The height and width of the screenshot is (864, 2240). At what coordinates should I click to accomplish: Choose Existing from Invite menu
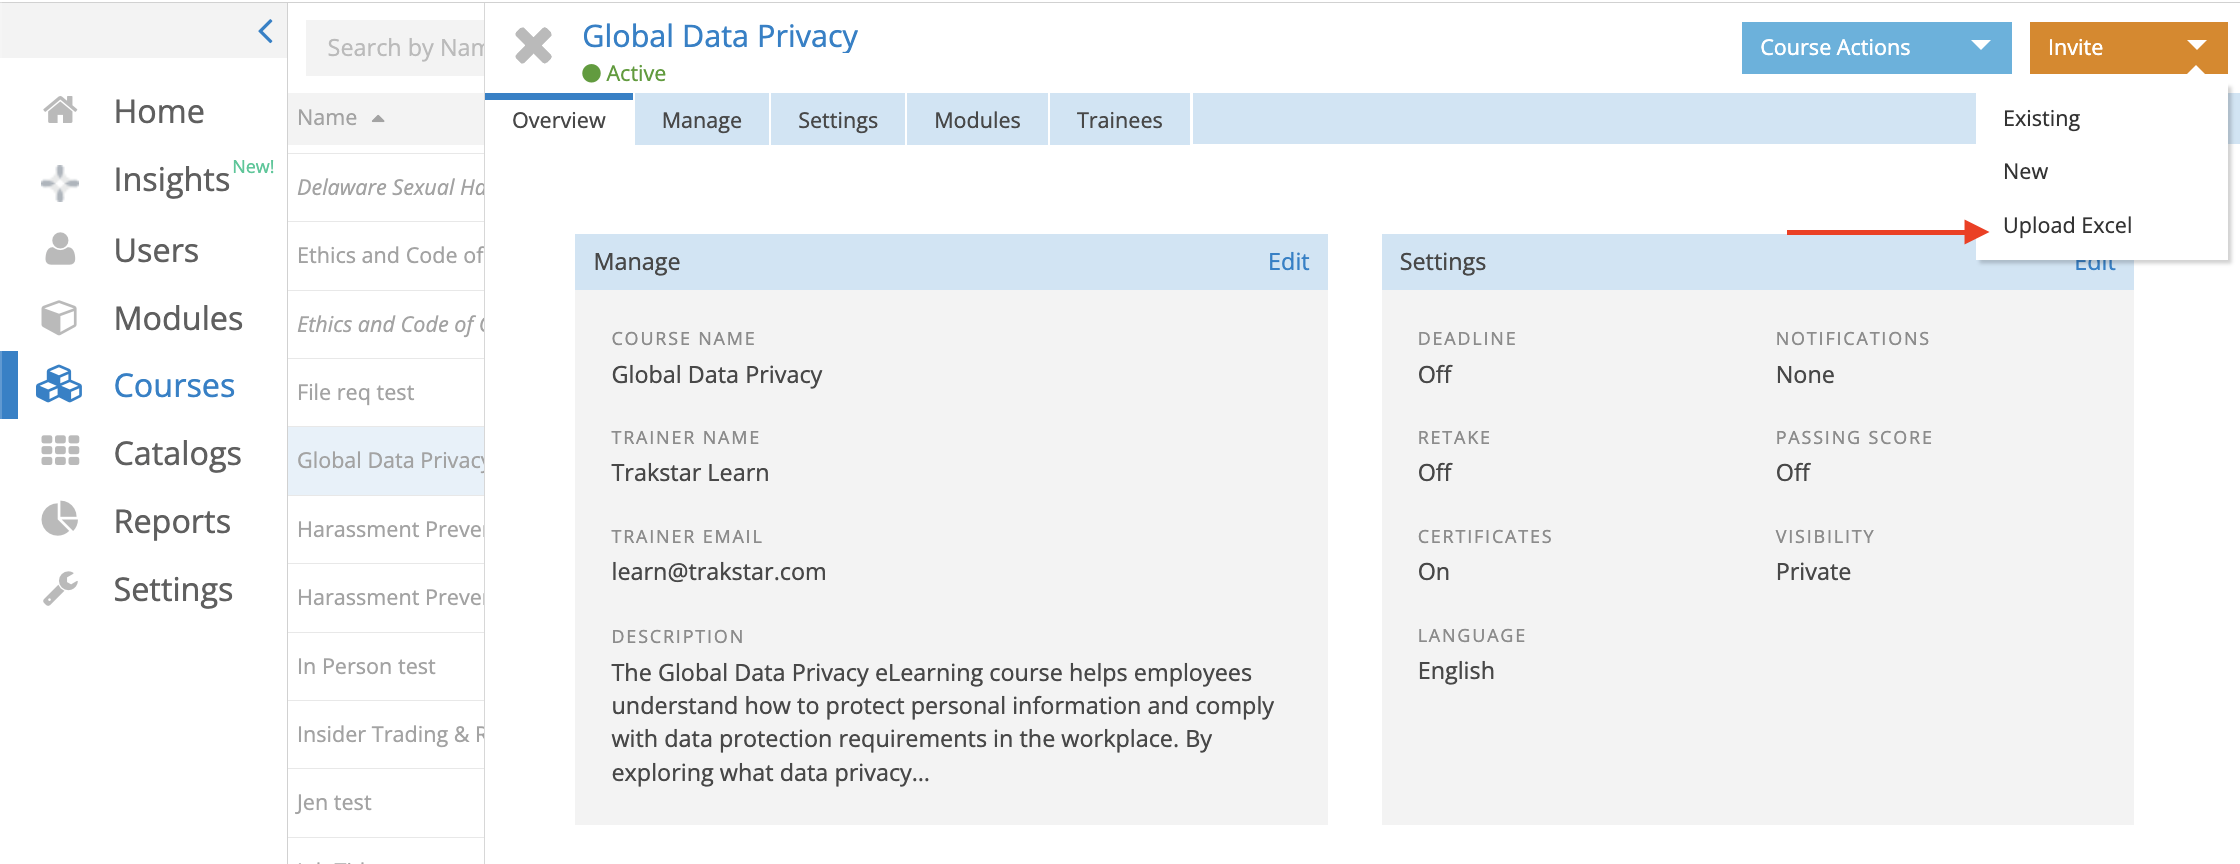pos(2041,118)
